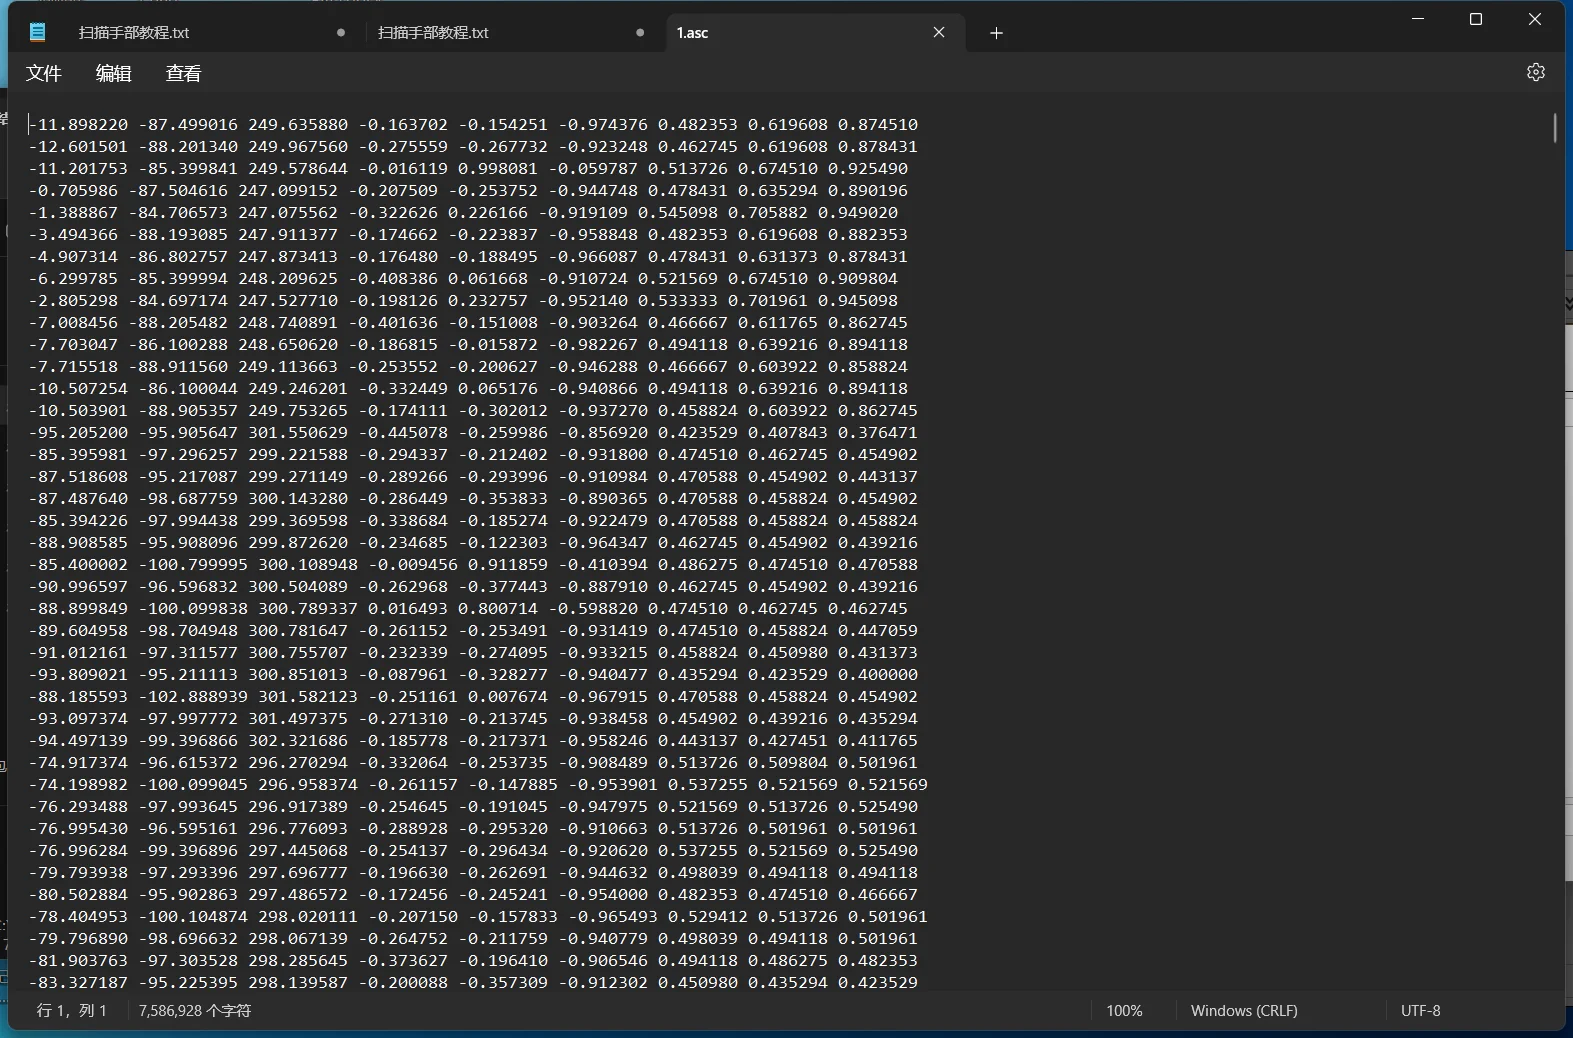Click the Windows (CRLF) line ending indicator
1573x1038 pixels.
[x=1244, y=1011]
